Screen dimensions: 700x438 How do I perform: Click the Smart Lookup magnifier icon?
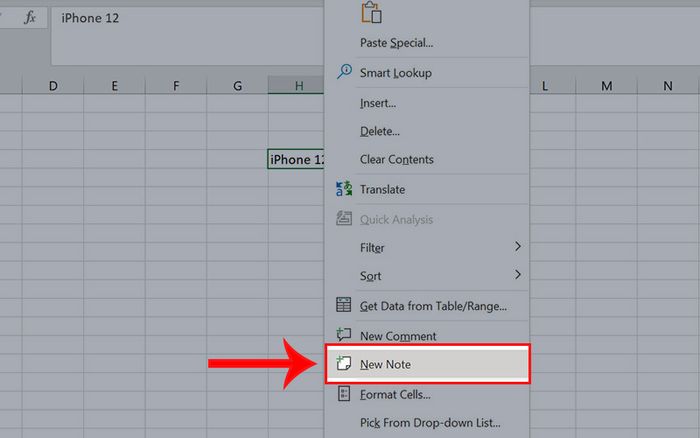click(x=344, y=72)
